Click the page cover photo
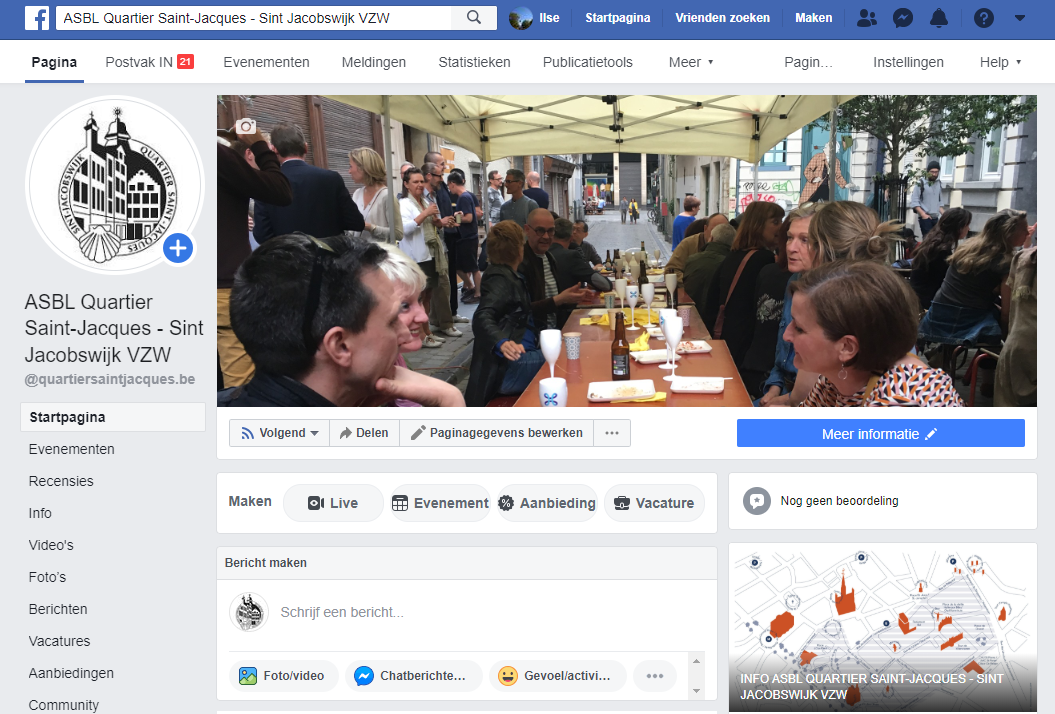 point(626,250)
